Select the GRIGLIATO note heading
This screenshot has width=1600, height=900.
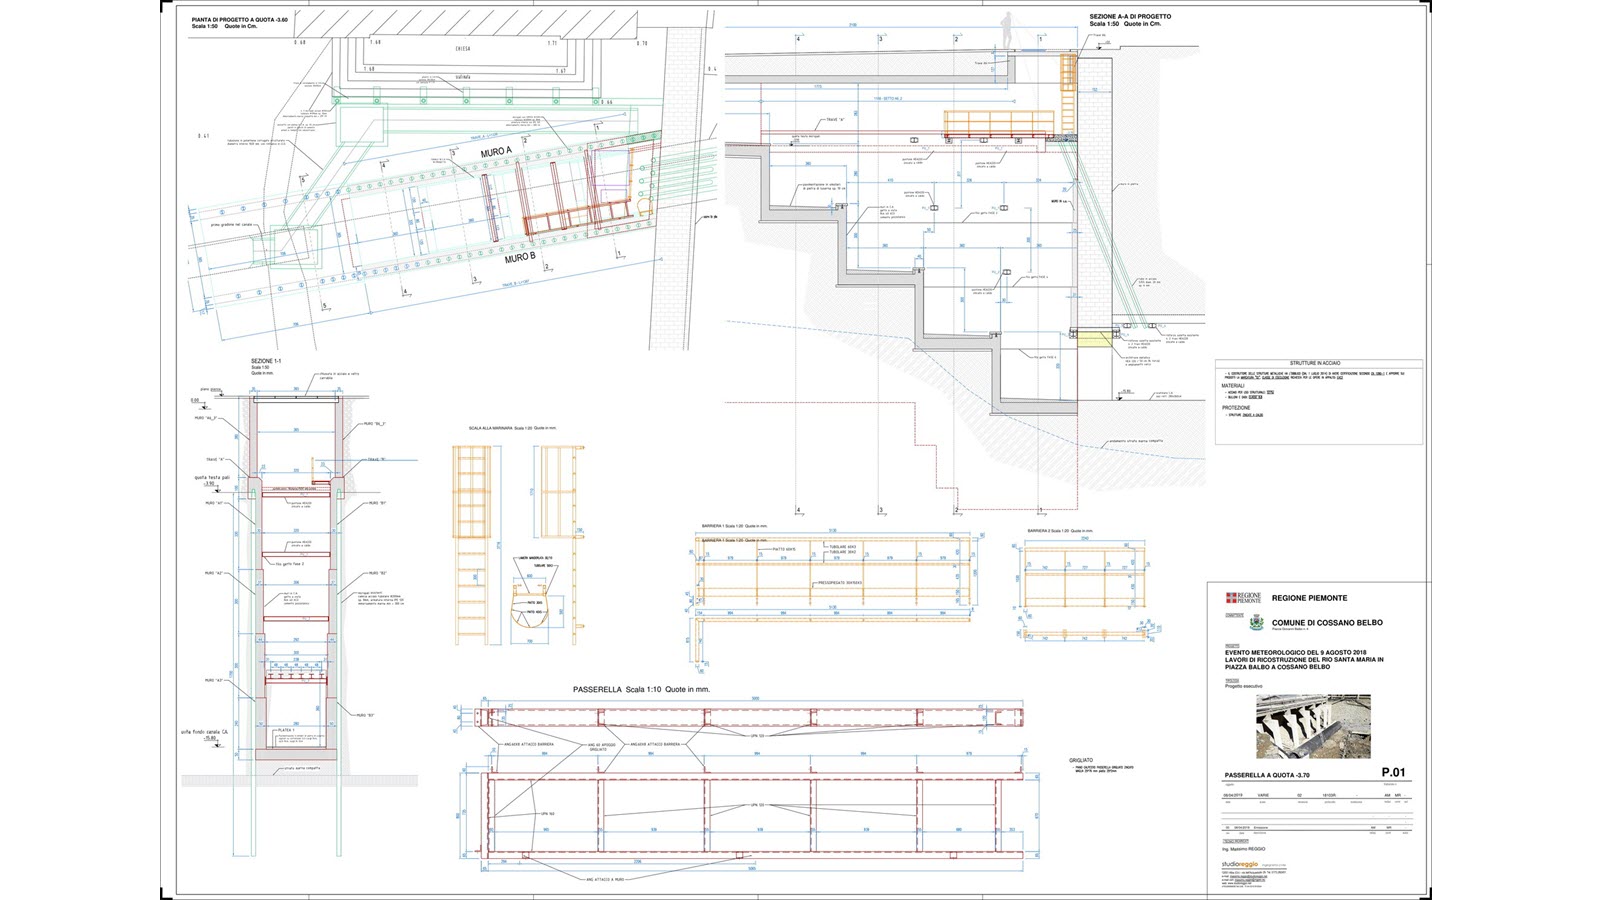[1081, 761]
